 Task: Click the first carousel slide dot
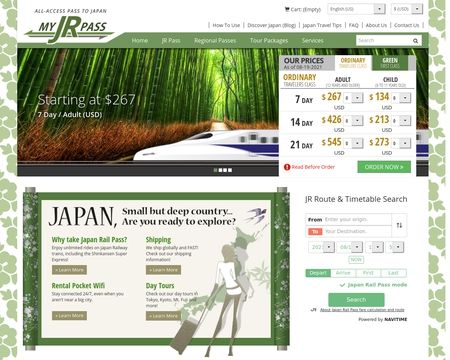[x=215, y=170]
